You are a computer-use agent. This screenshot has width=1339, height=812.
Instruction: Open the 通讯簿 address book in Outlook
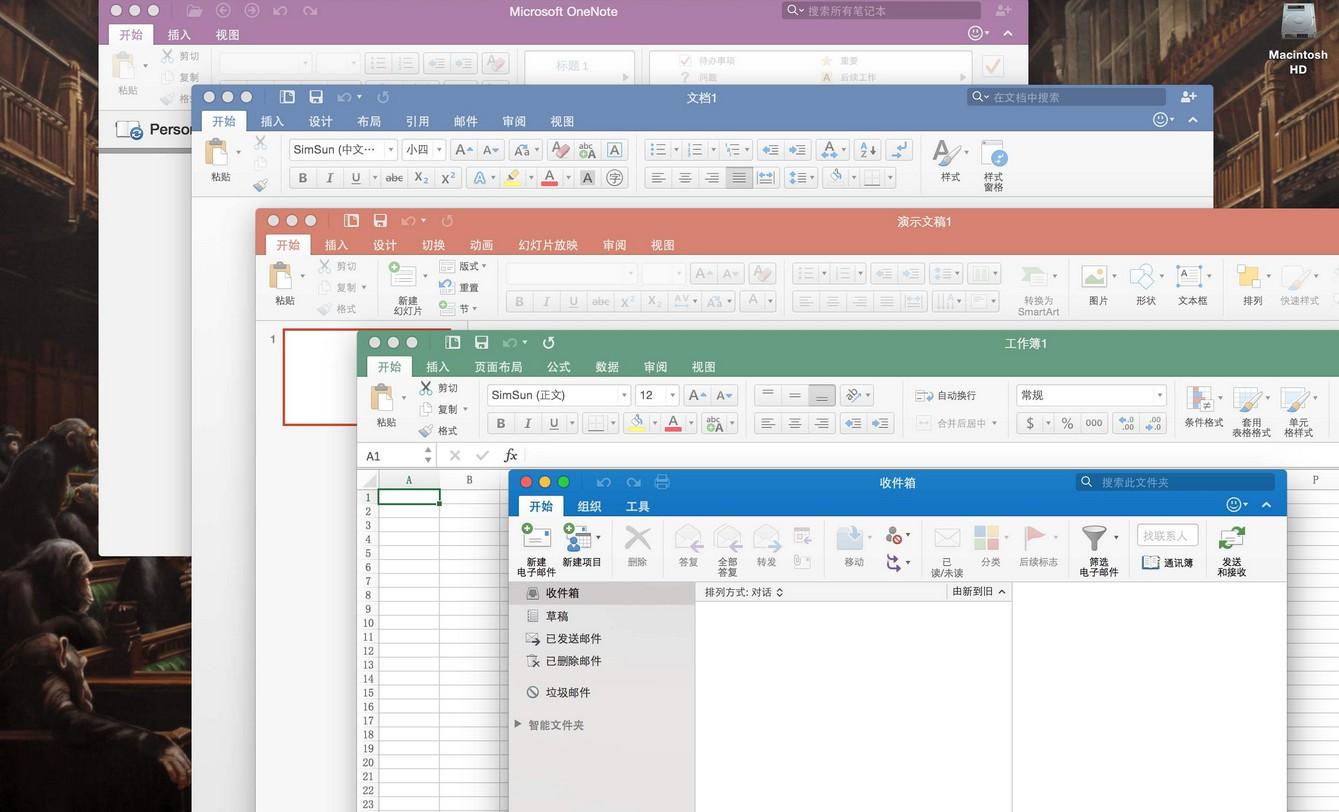click(x=1167, y=563)
